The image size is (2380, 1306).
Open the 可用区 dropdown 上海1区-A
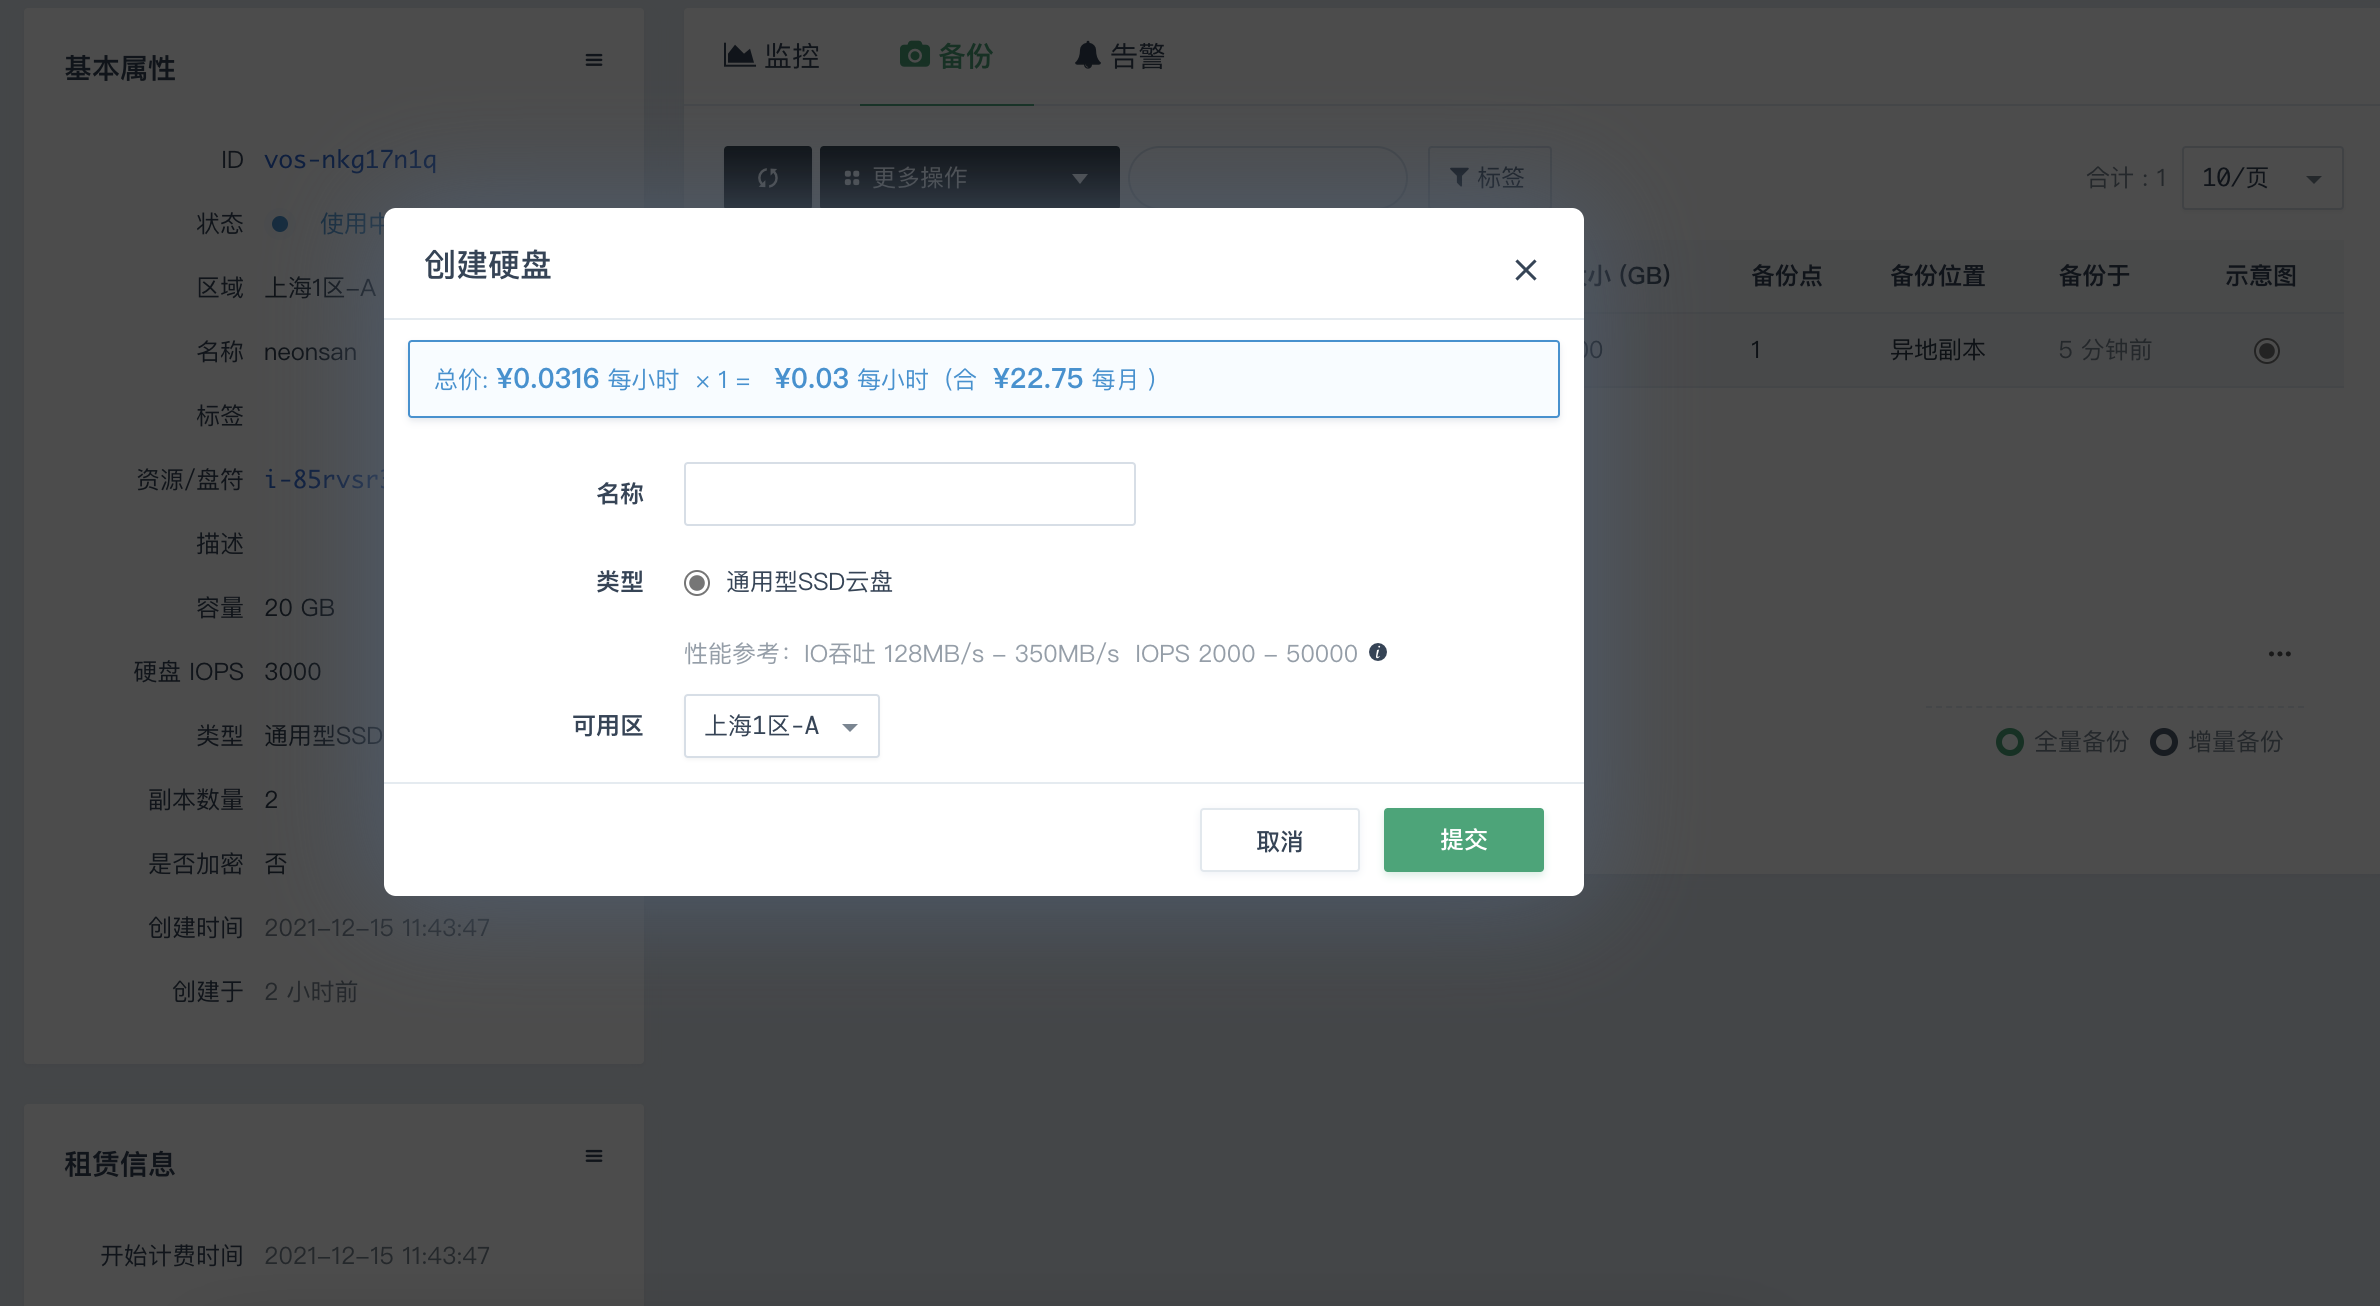tap(781, 726)
